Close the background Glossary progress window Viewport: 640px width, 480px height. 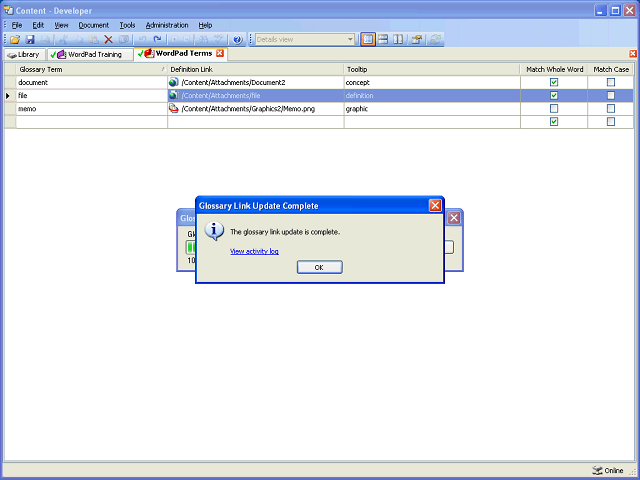(454, 218)
